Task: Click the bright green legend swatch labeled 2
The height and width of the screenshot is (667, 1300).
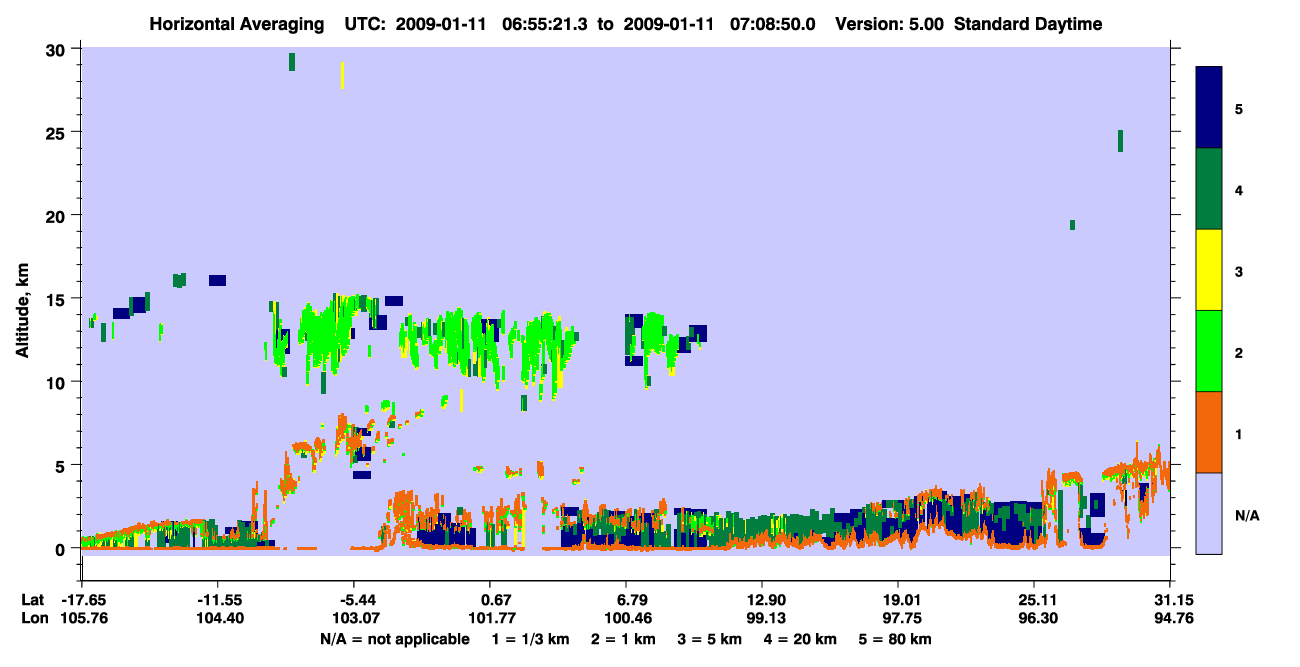Action: click(x=1209, y=351)
